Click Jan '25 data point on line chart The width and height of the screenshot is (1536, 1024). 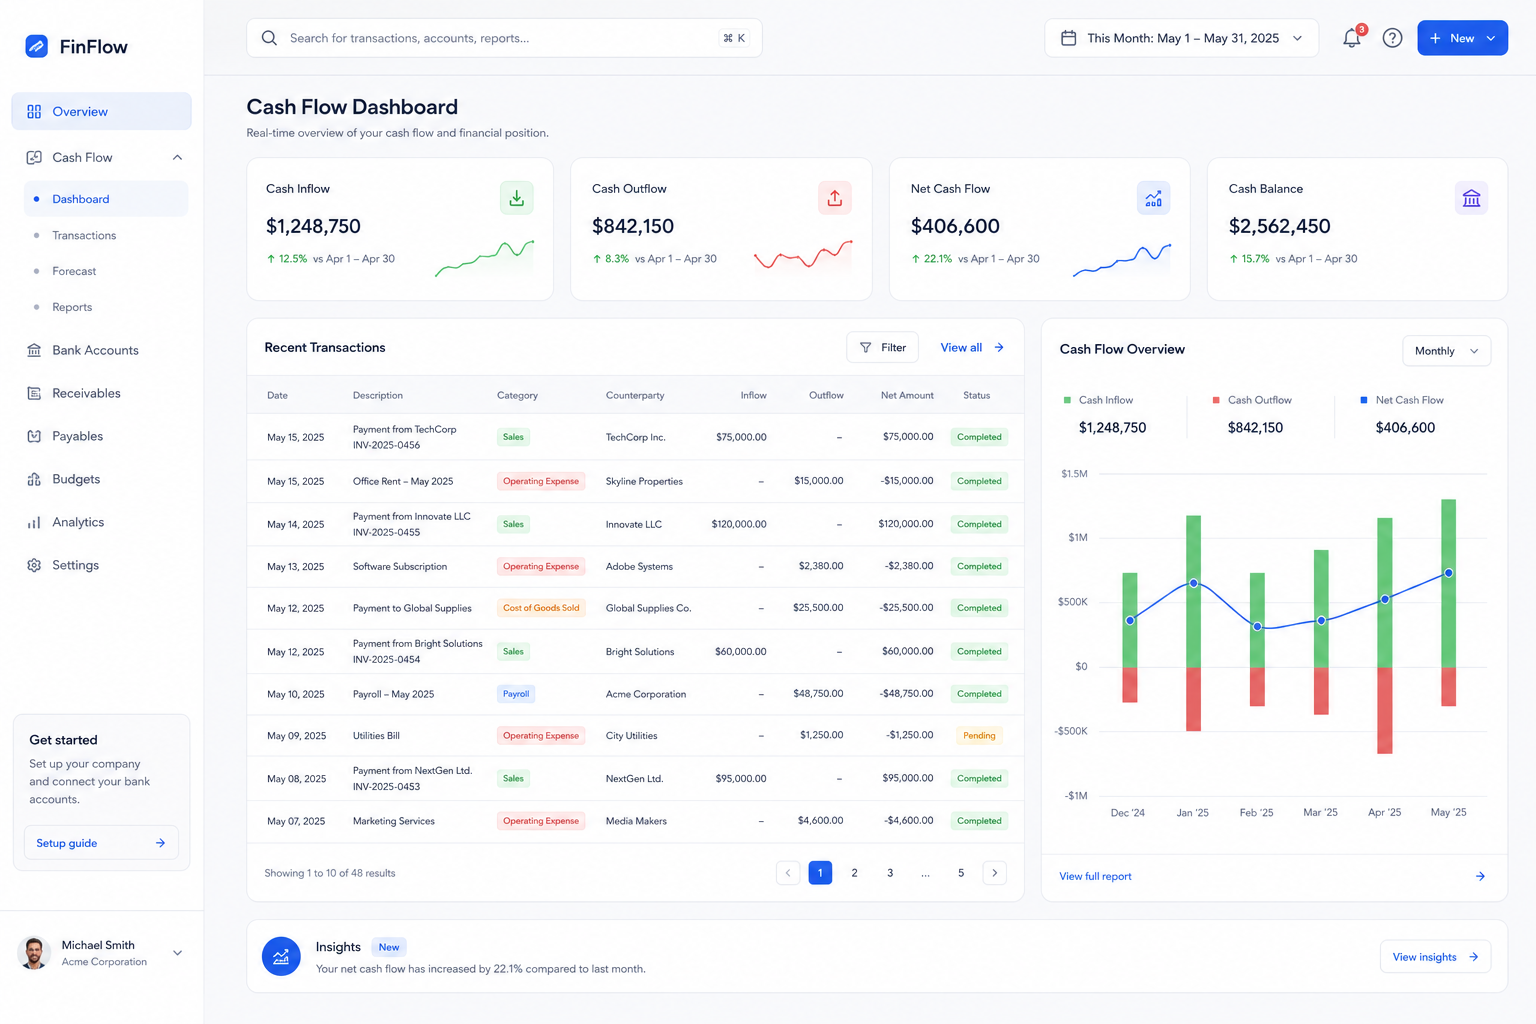(1193, 583)
